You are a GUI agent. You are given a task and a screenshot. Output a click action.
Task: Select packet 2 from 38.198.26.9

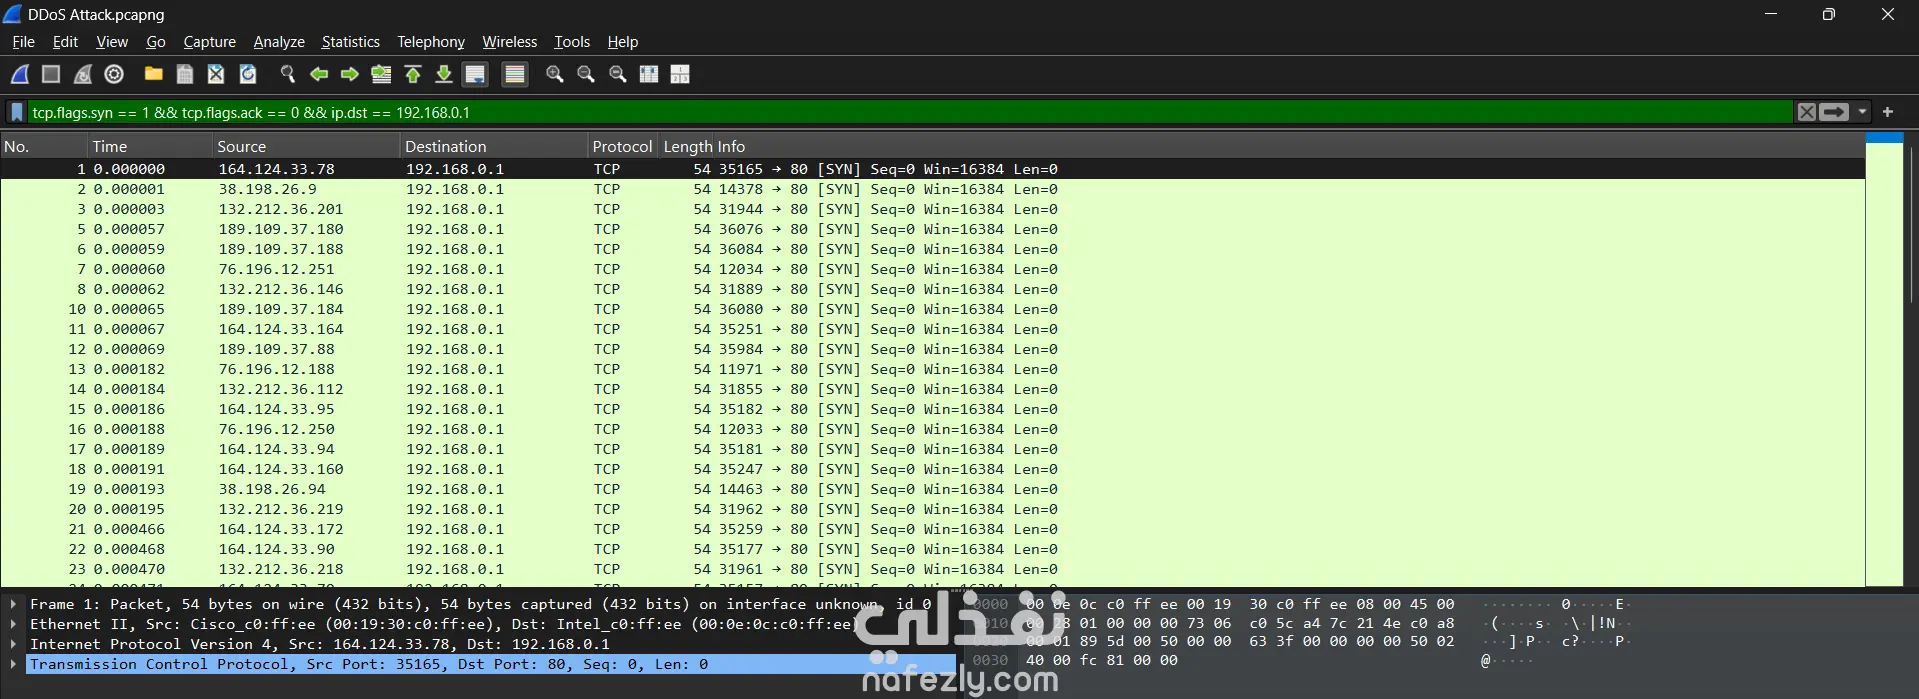point(932,189)
